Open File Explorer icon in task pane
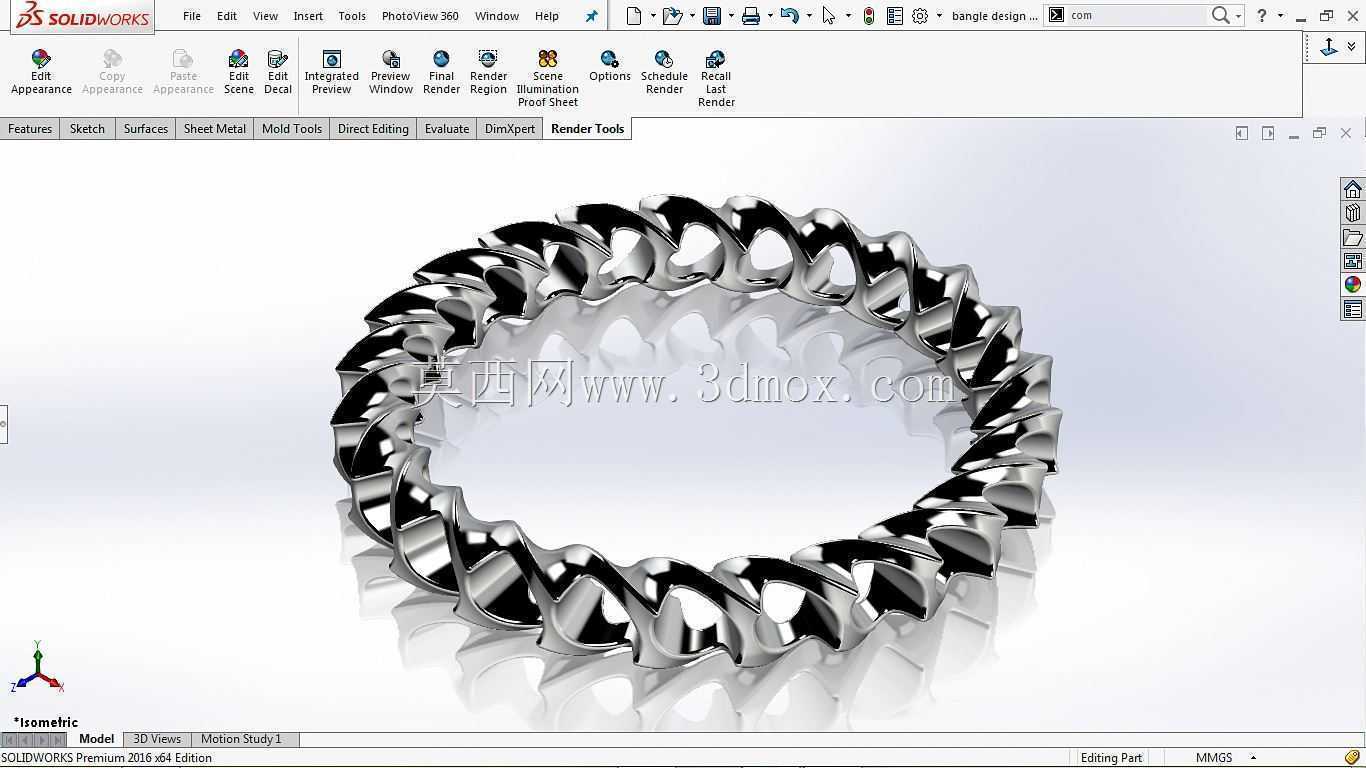The image size is (1366, 768). coord(1353,237)
